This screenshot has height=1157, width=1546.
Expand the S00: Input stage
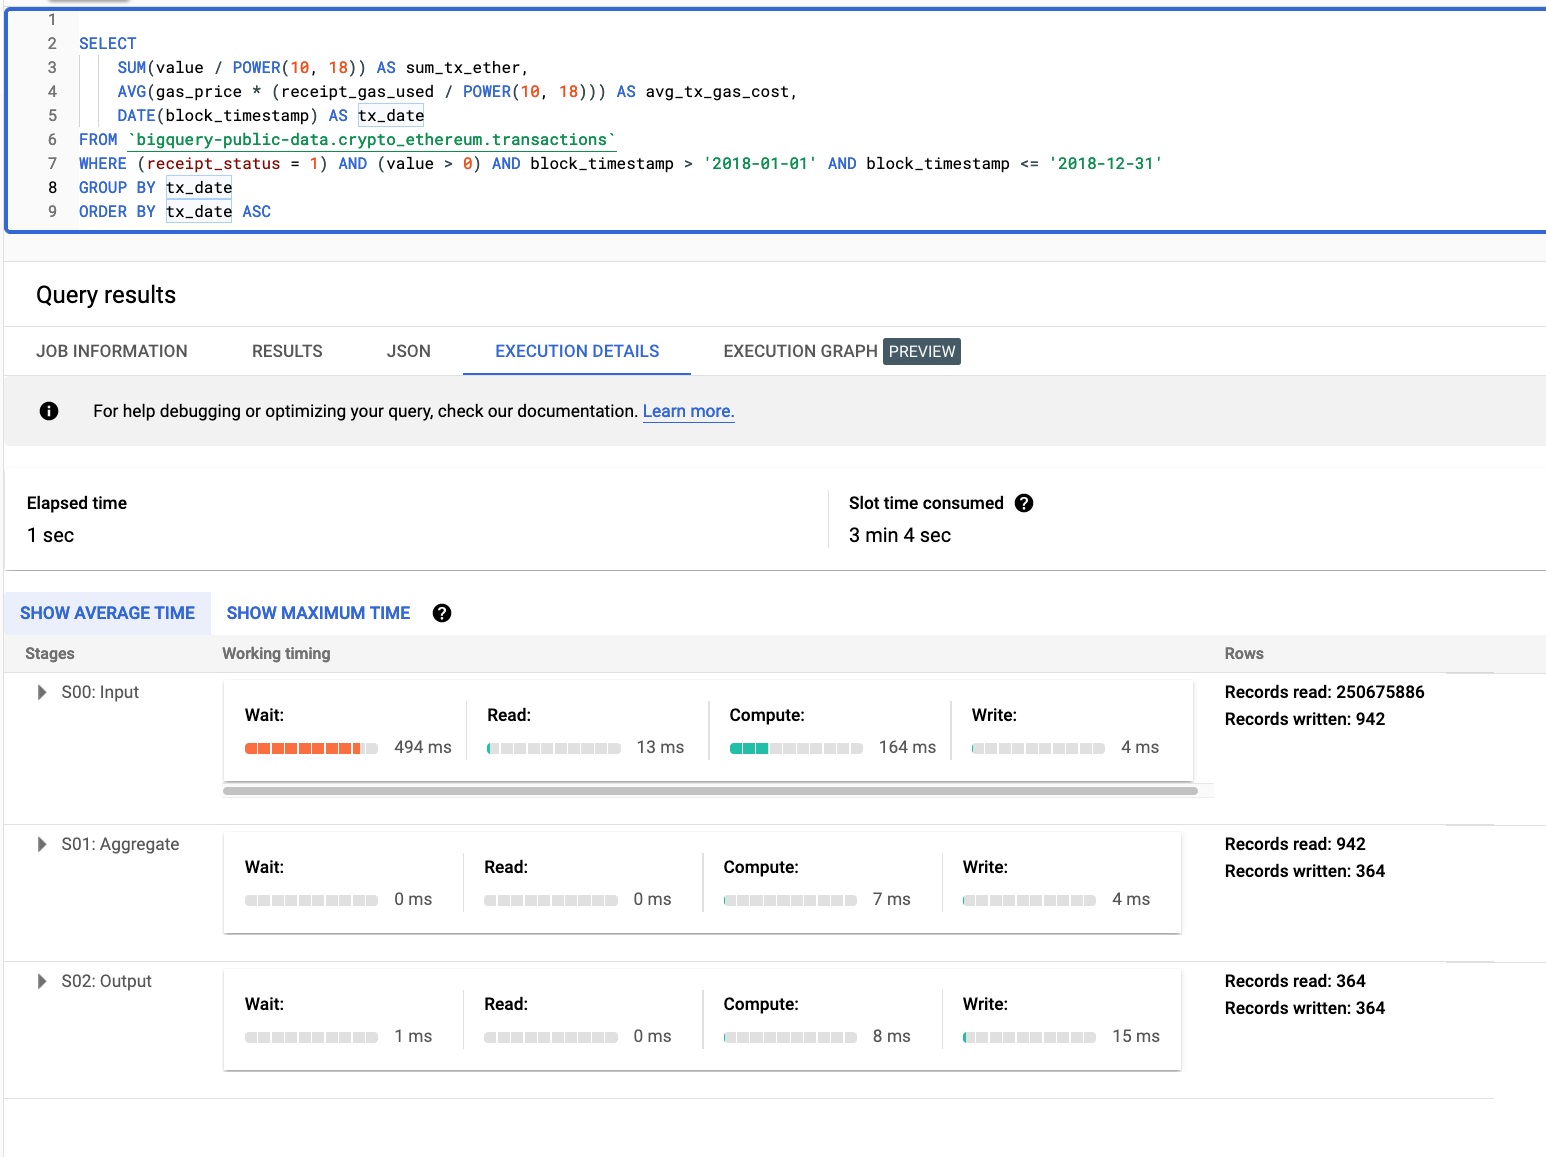42,692
